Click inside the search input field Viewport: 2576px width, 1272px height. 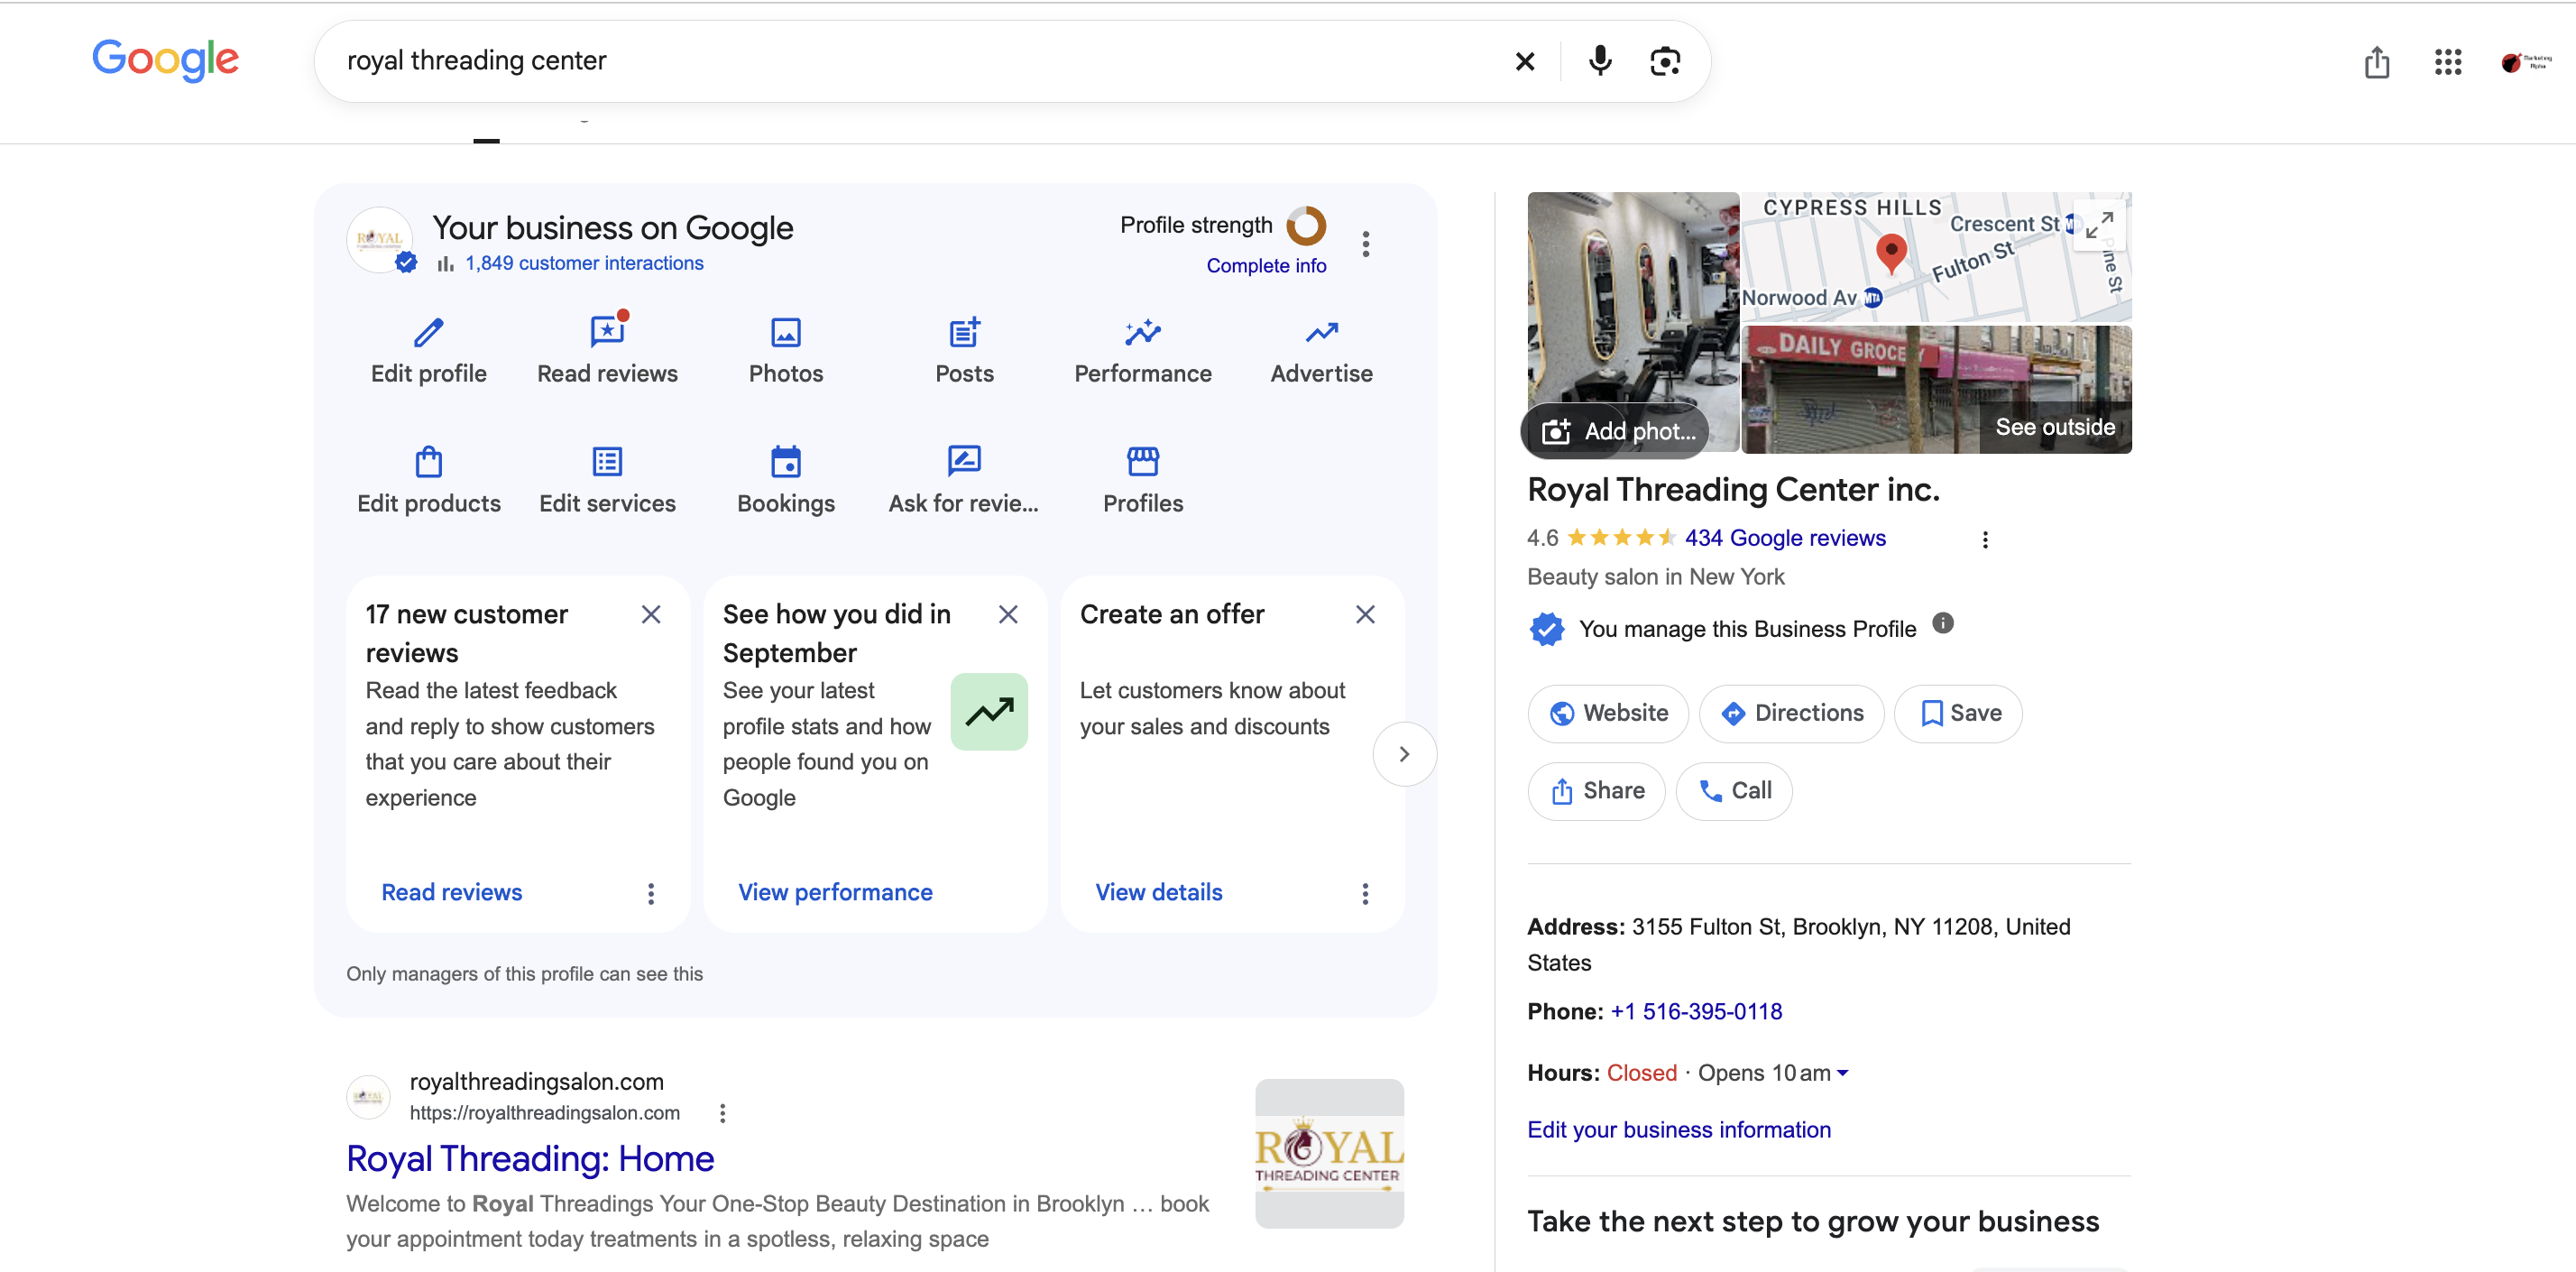click(x=915, y=61)
